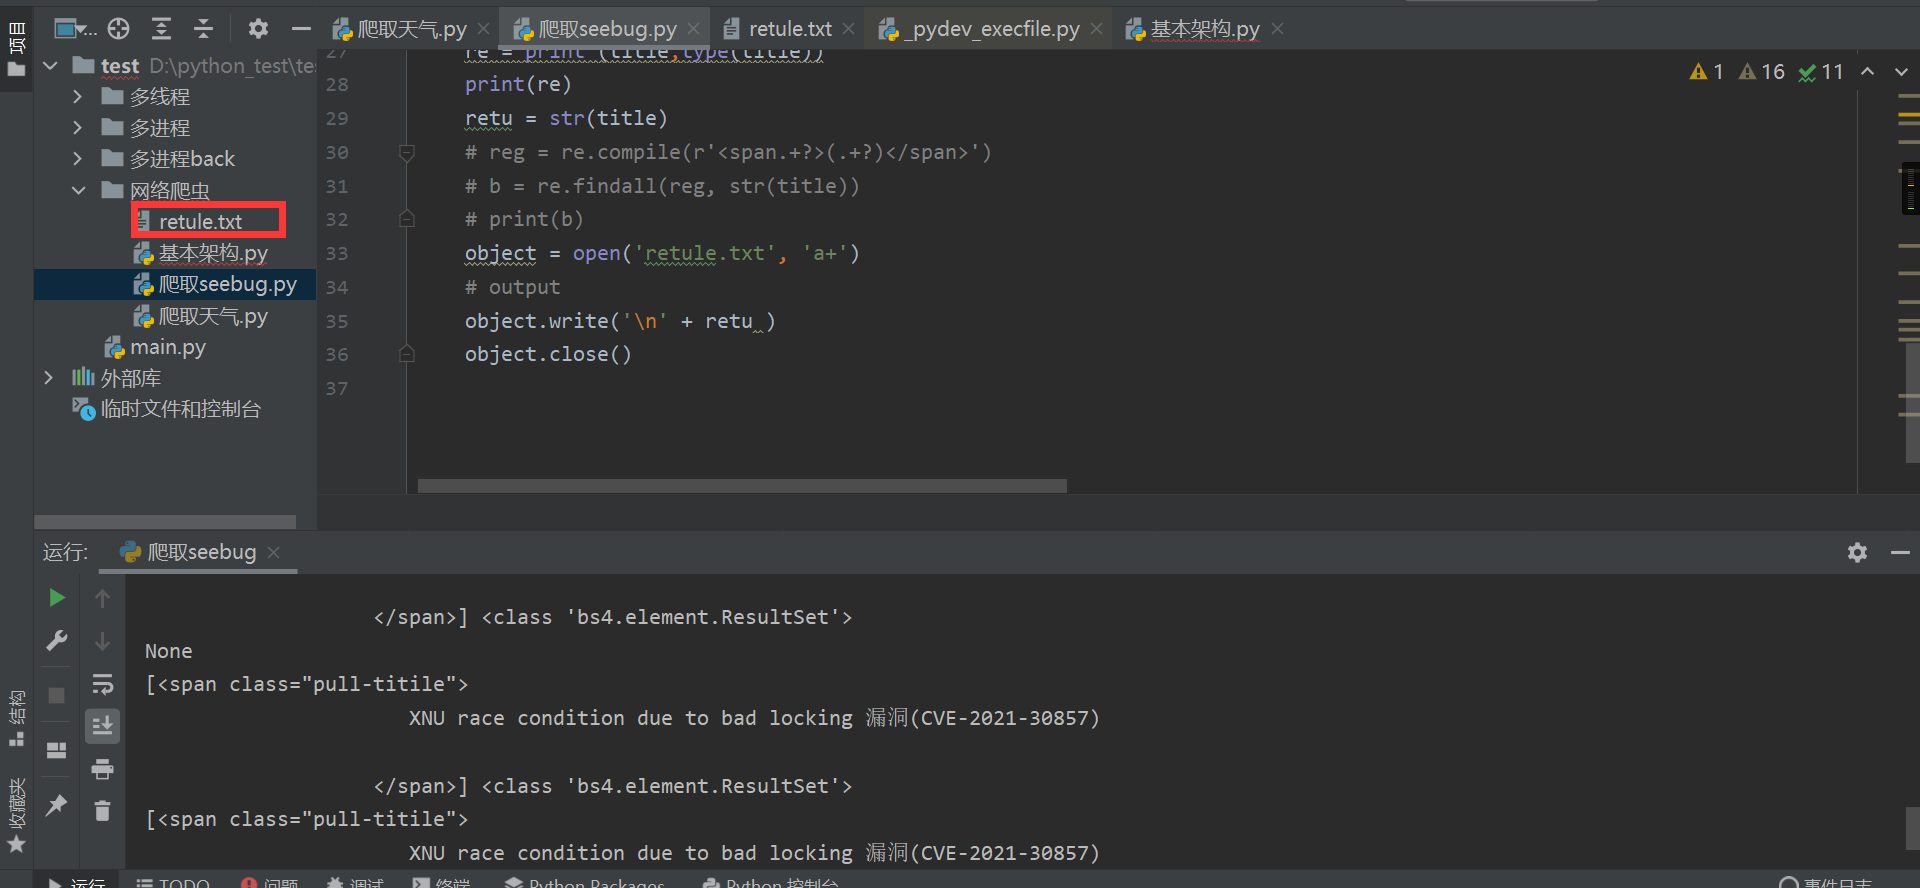Restore run panel layout
Viewport: 1920px width, 888px height.
pyautogui.click(x=57, y=750)
